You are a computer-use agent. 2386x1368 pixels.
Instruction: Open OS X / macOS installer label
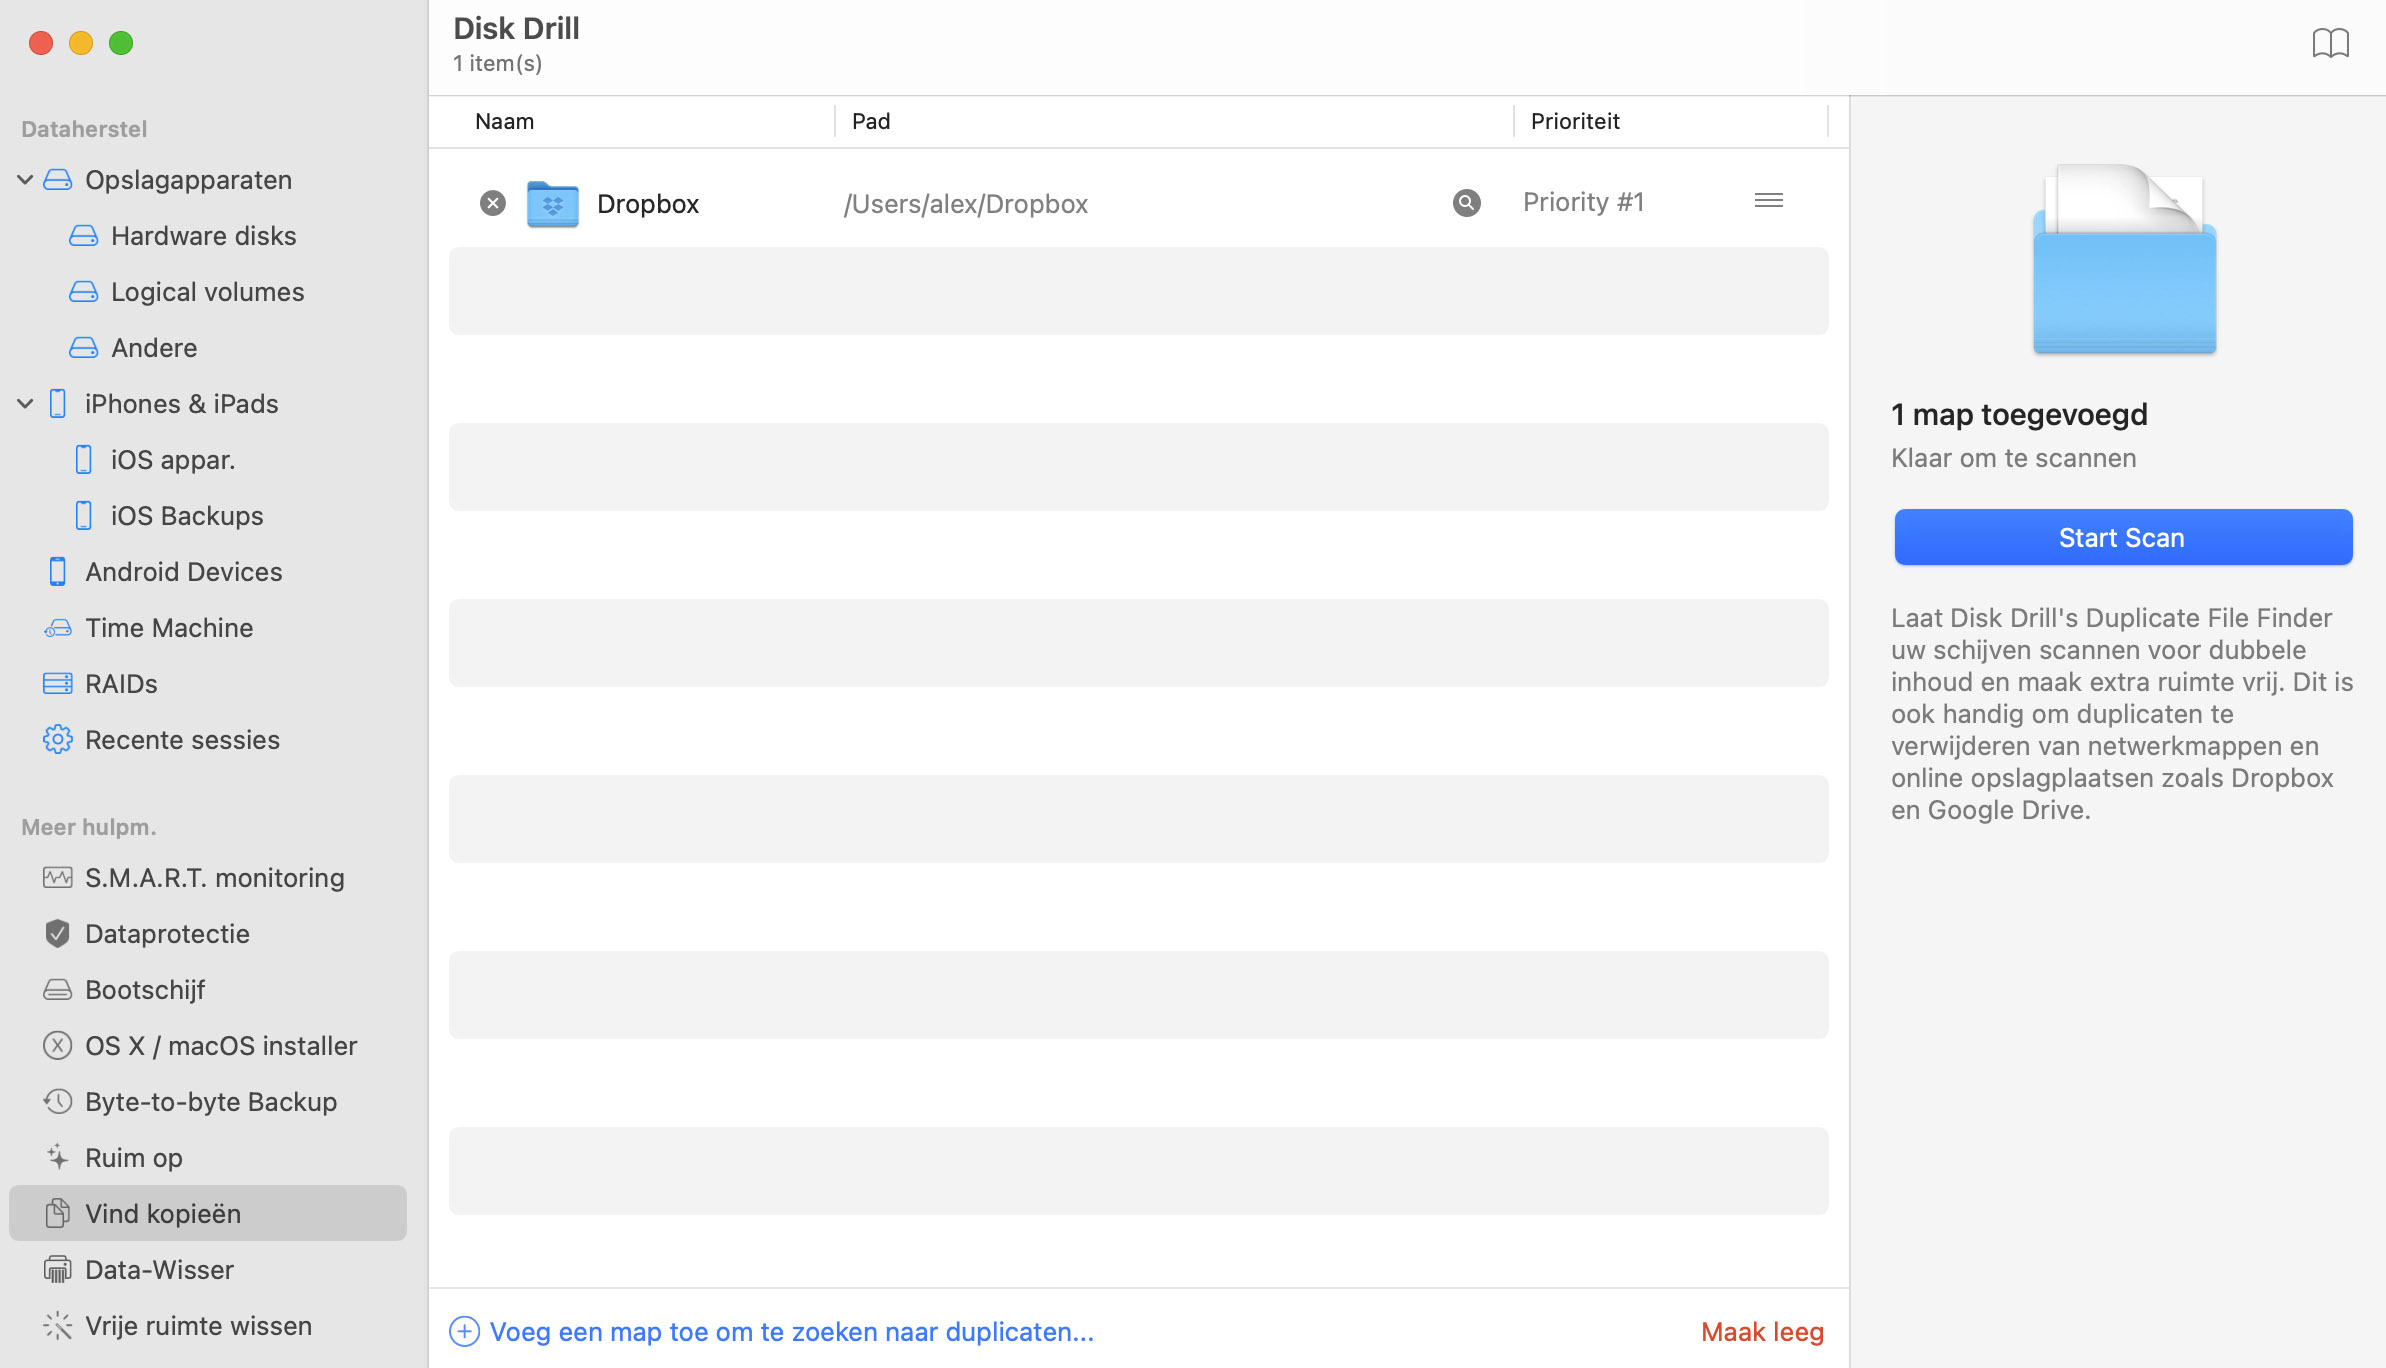[x=221, y=1046]
